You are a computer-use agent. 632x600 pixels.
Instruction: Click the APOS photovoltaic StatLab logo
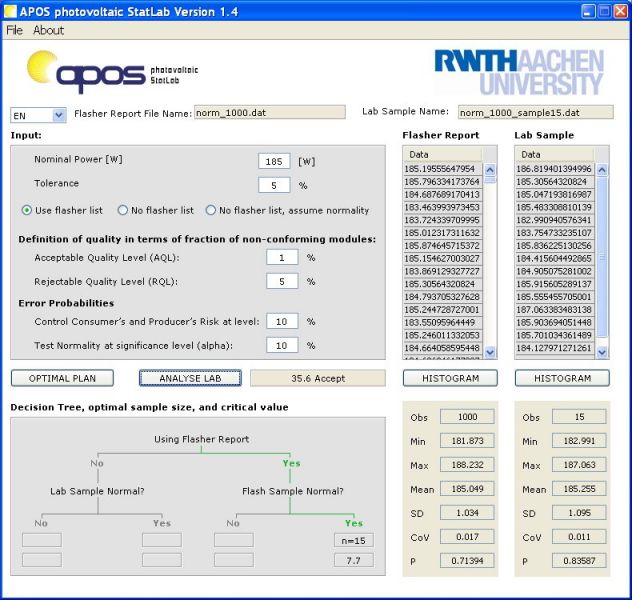point(112,72)
